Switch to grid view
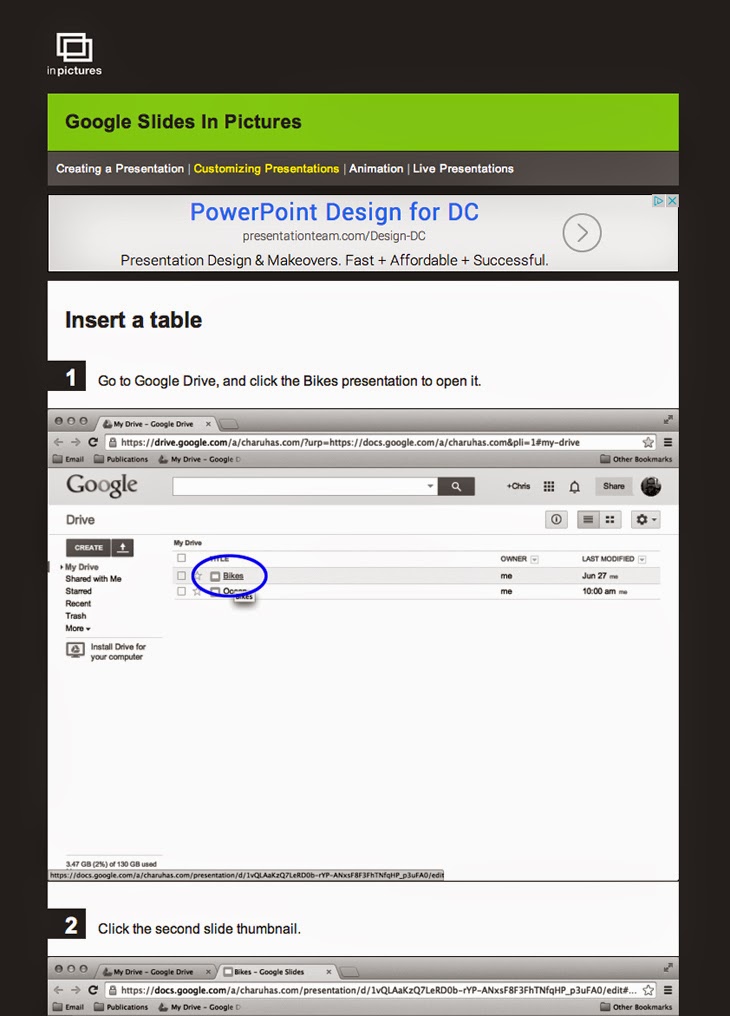730x1016 pixels. tap(610, 520)
